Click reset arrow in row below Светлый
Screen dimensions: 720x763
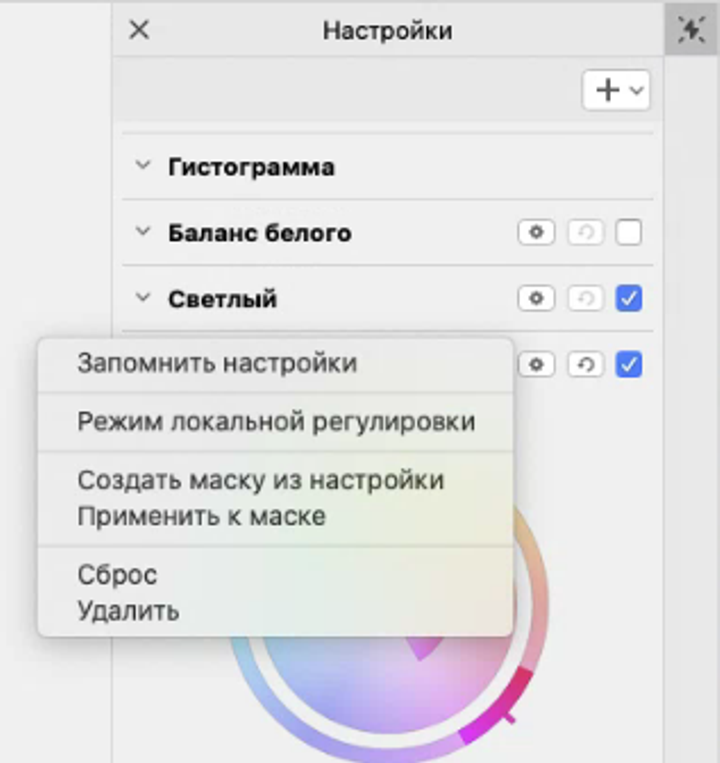click(585, 365)
